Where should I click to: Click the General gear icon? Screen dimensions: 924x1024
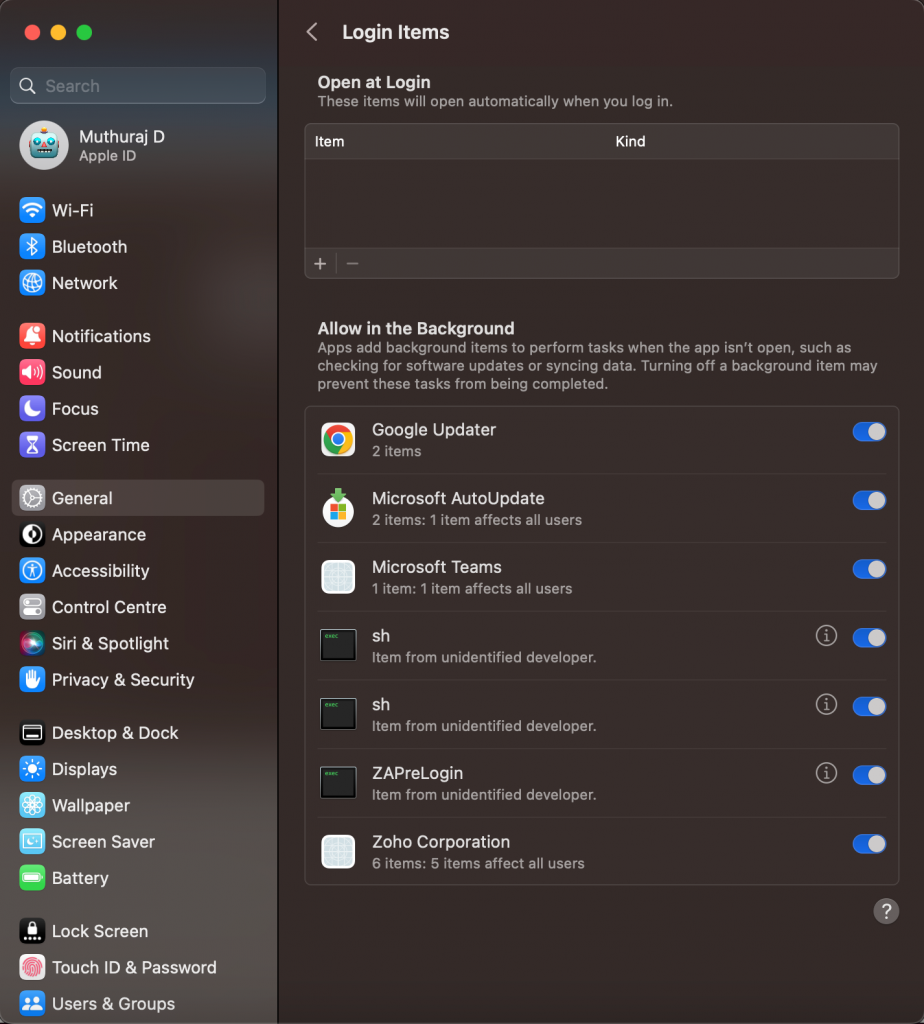point(32,498)
